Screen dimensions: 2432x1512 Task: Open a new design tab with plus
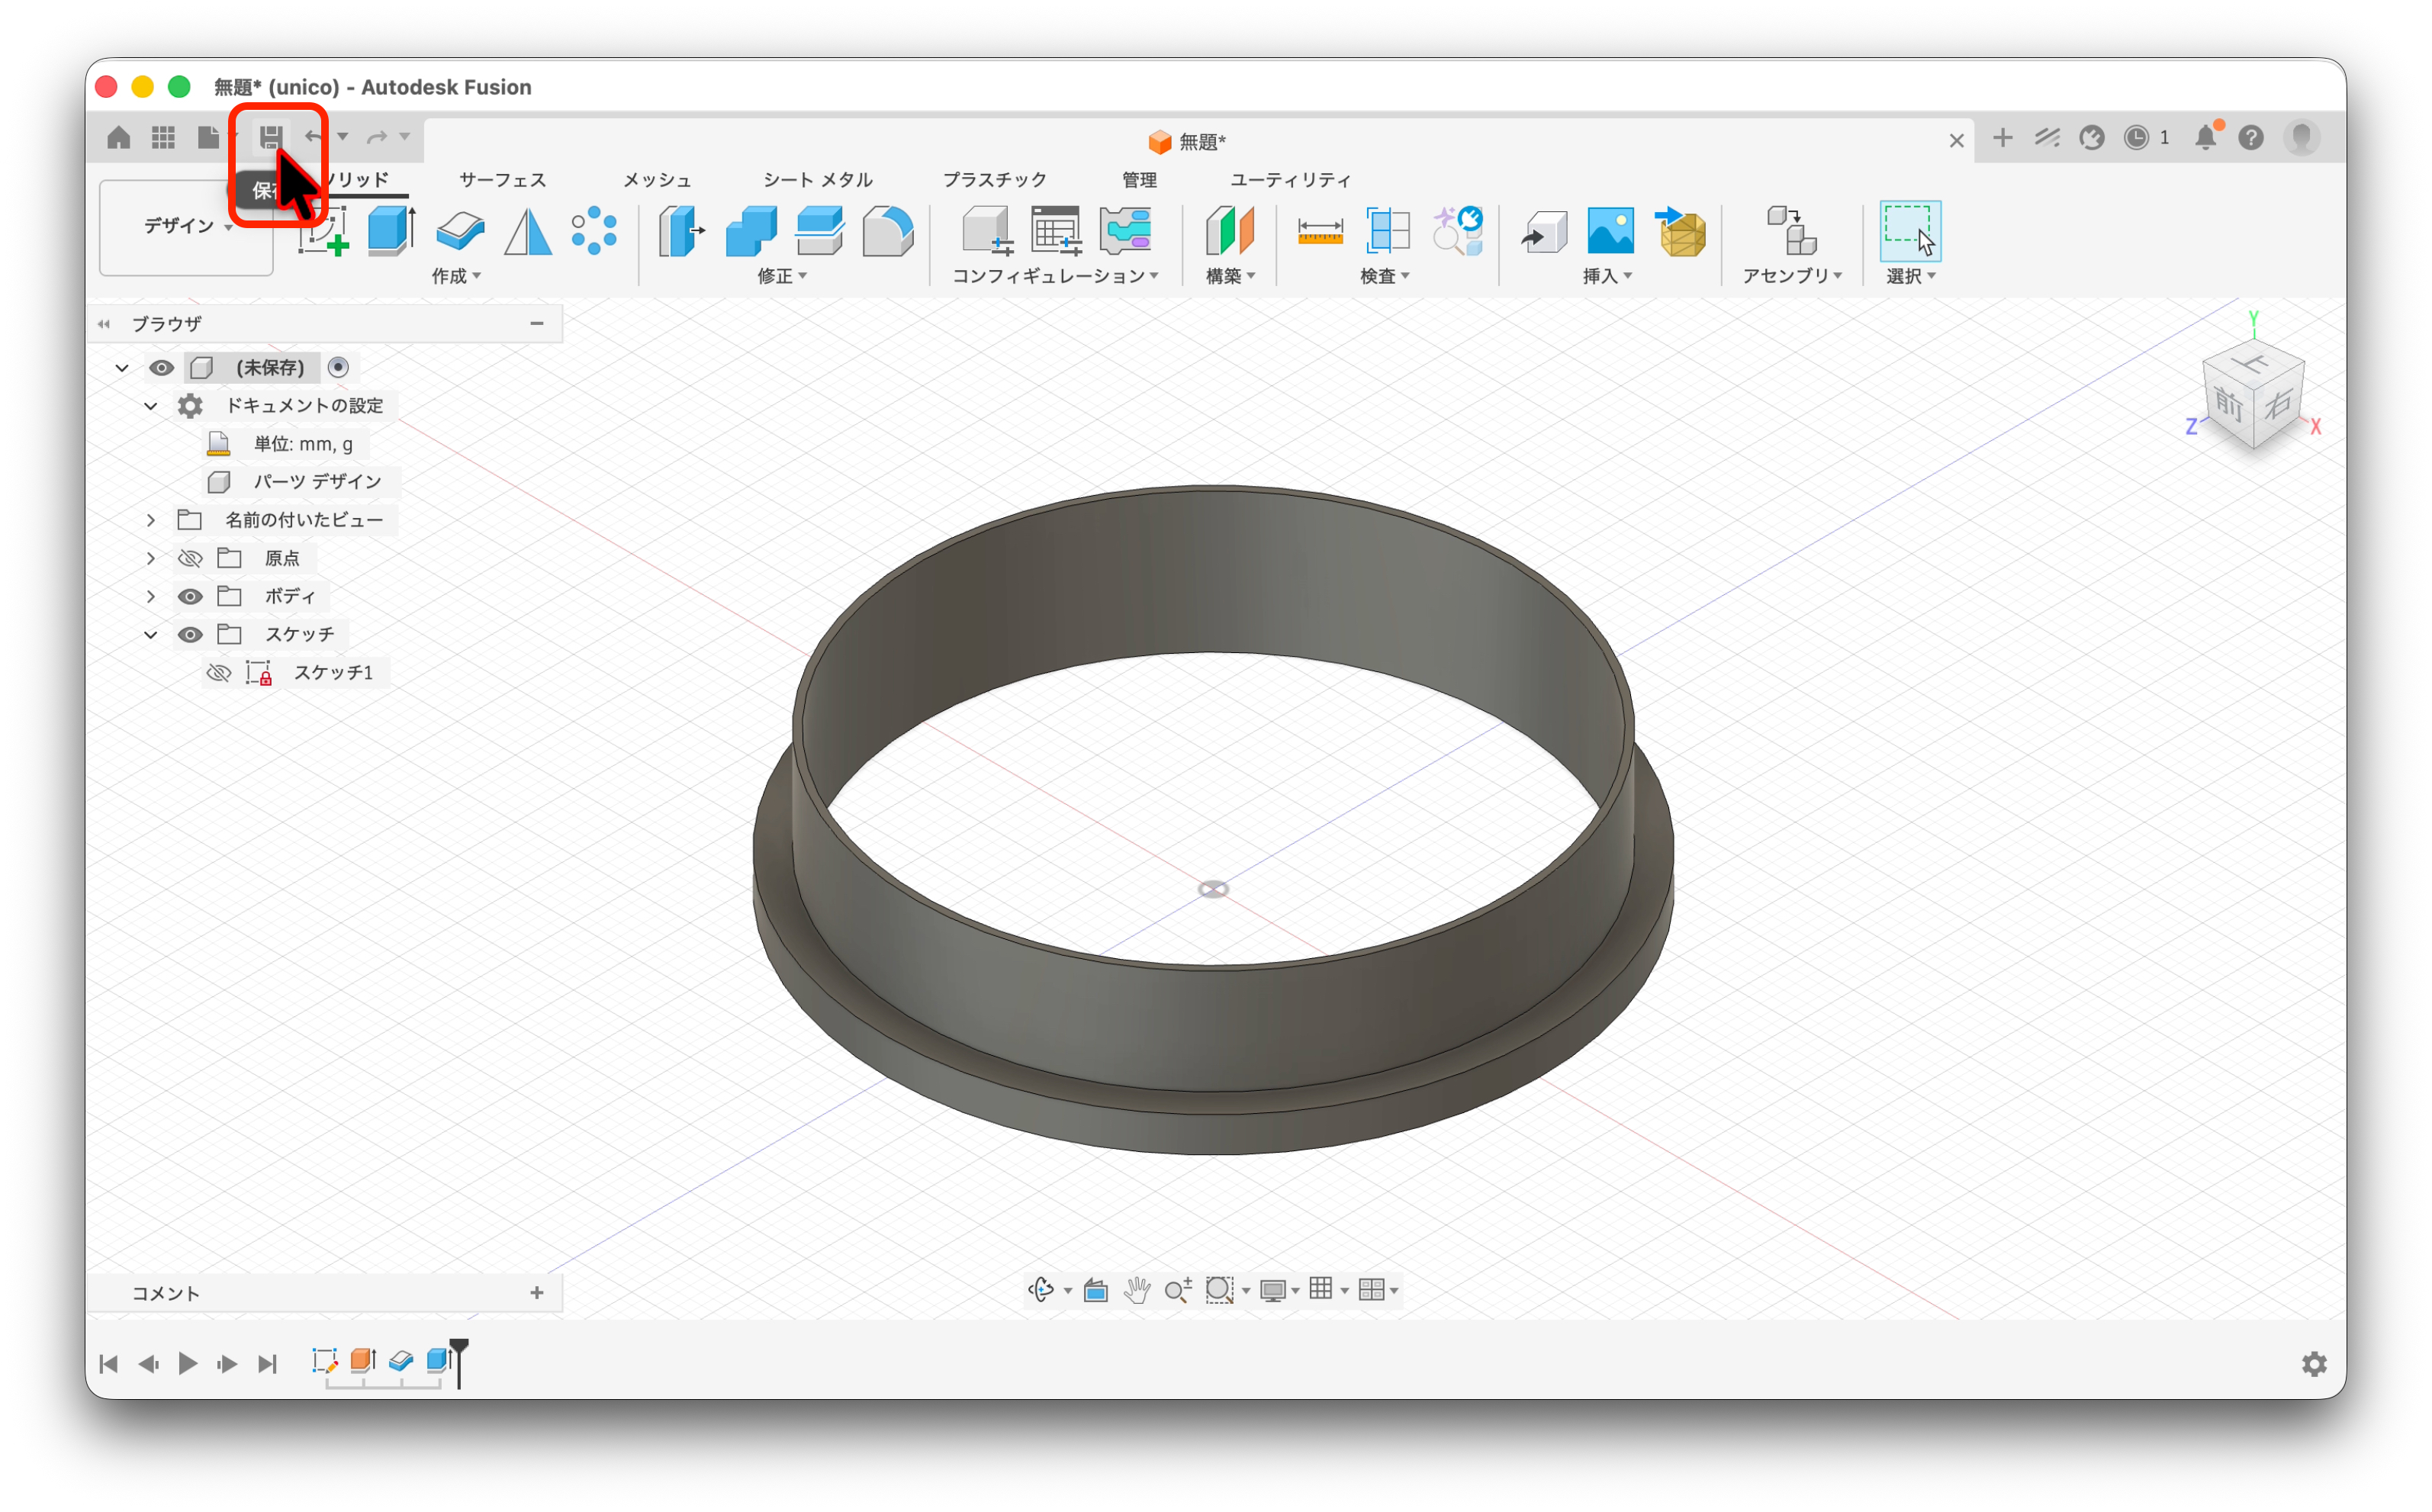click(2002, 138)
